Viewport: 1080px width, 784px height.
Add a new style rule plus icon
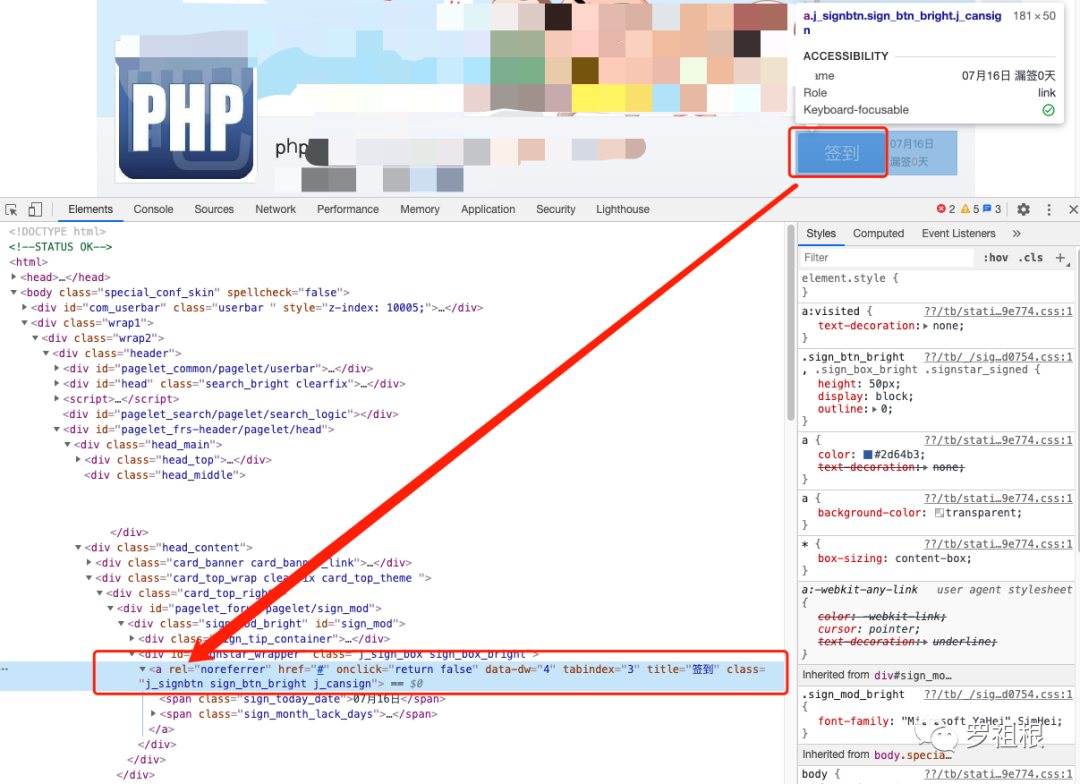pos(1061,258)
